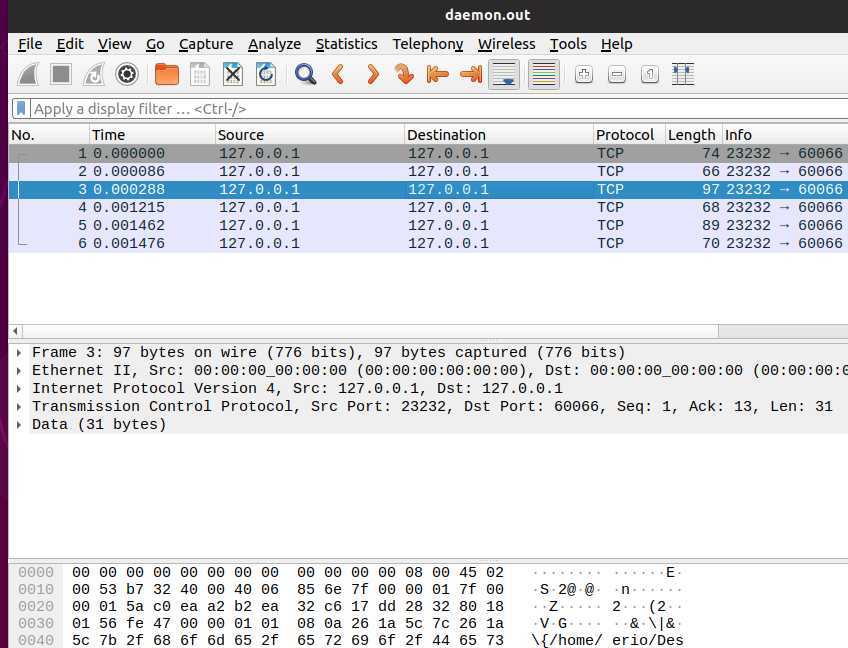Open the View menu
This screenshot has width=848, height=648.
pyautogui.click(x=114, y=44)
